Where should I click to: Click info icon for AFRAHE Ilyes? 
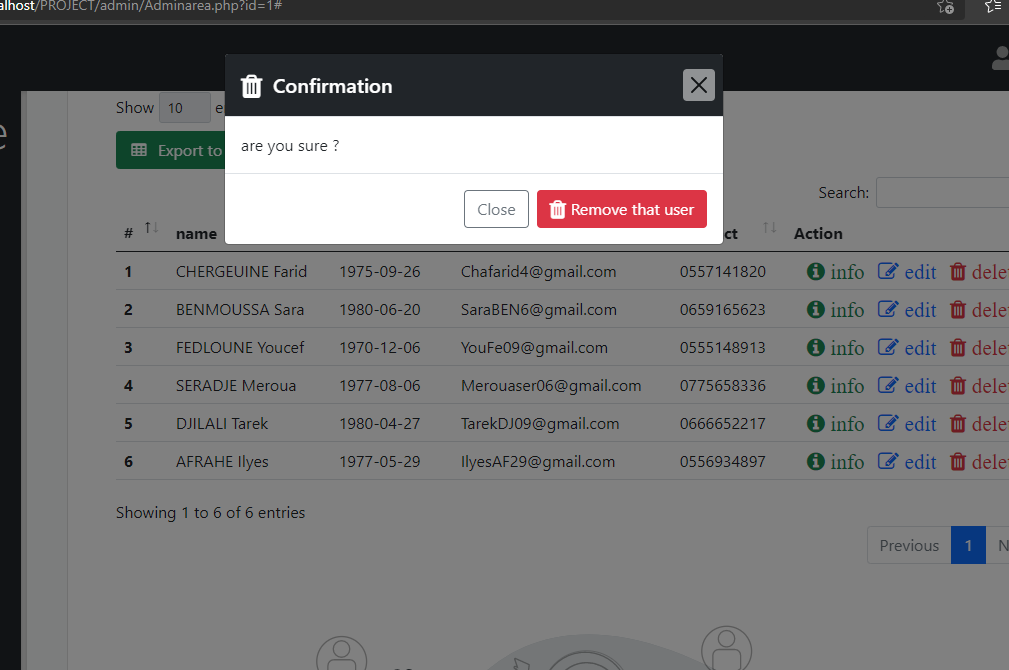(x=815, y=461)
